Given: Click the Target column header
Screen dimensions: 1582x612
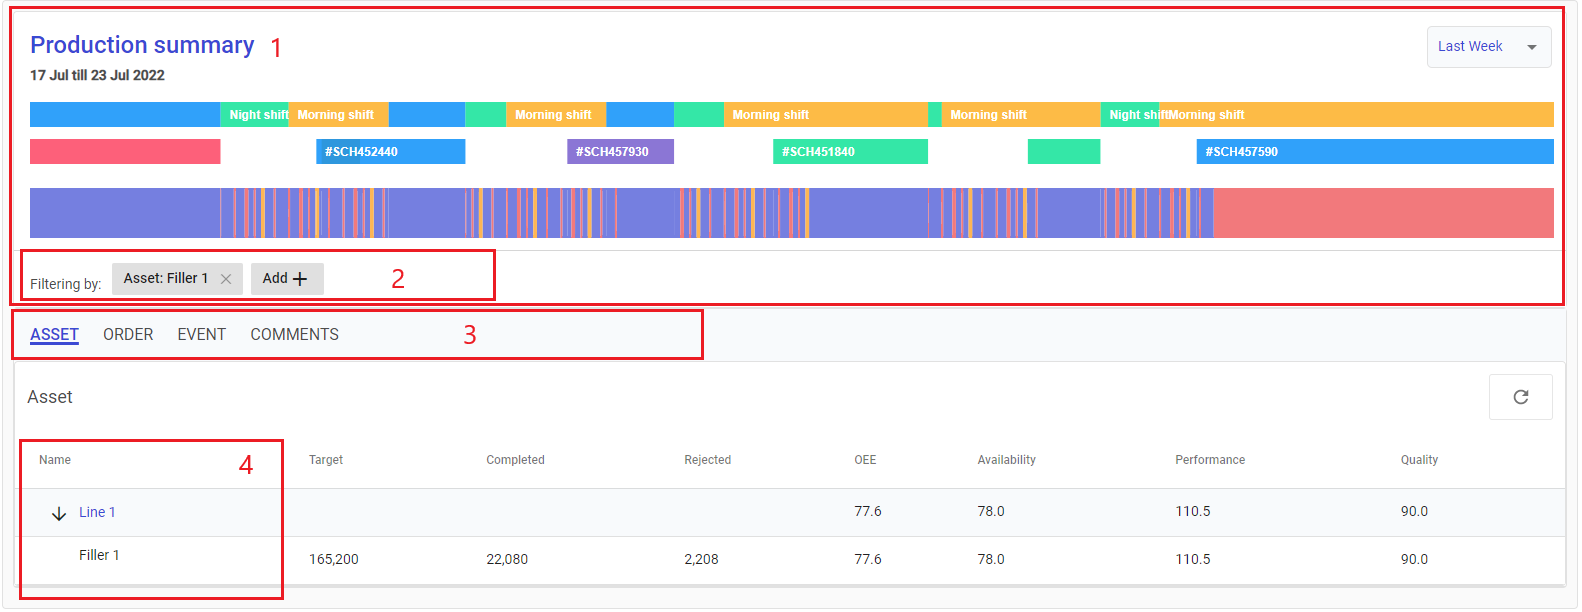Looking at the screenshot, I should [x=326, y=460].
